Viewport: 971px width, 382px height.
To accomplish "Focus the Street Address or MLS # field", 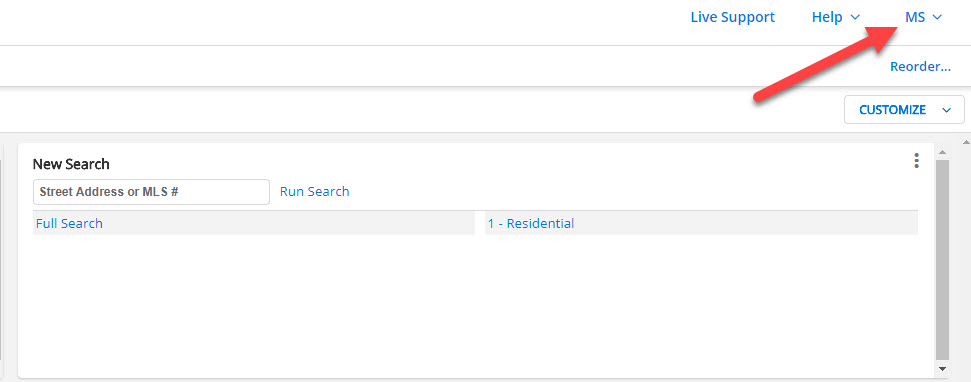I will [x=152, y=192].
